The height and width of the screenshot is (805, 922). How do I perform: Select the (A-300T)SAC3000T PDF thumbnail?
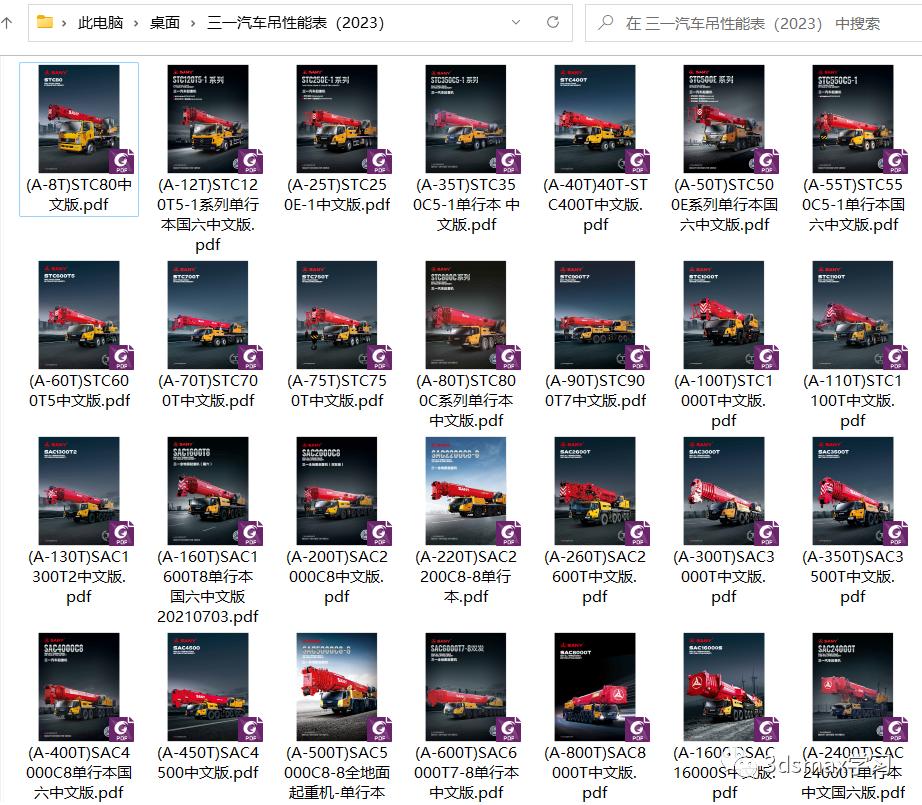(x=724, y=490)
